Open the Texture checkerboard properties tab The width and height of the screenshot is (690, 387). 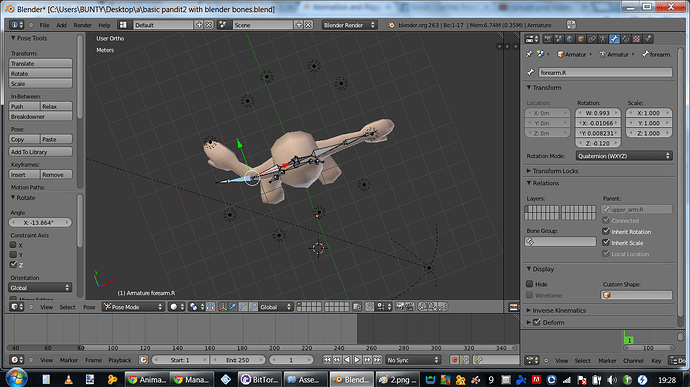tap(636, 39)
